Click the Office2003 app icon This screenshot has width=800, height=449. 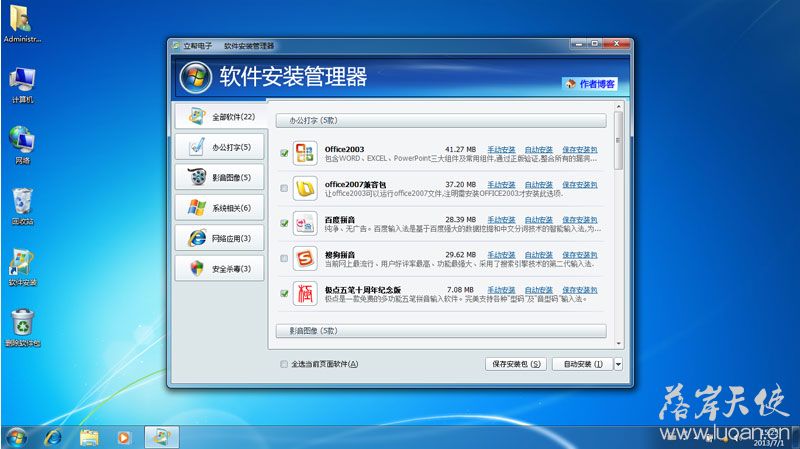[305, 153]
